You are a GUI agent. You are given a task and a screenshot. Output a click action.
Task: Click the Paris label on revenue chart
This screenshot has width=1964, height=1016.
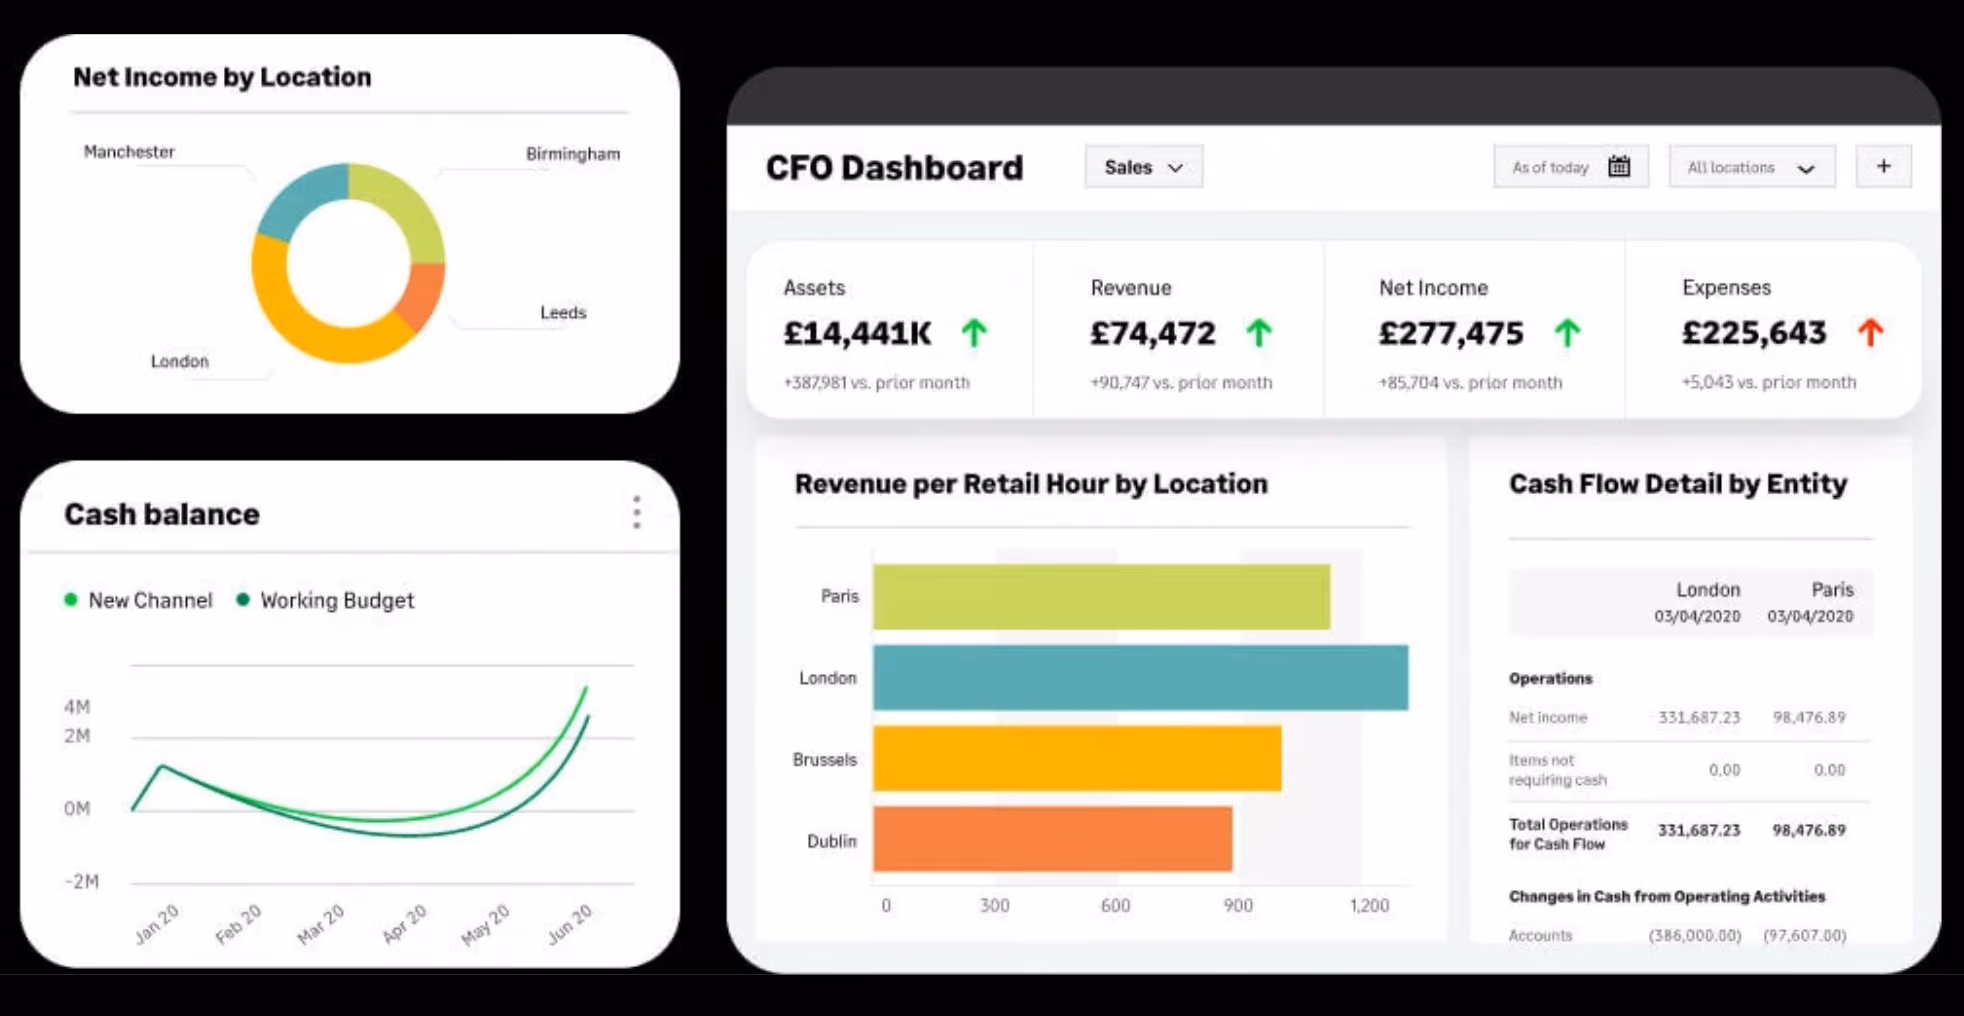click(x=840, y=596)
